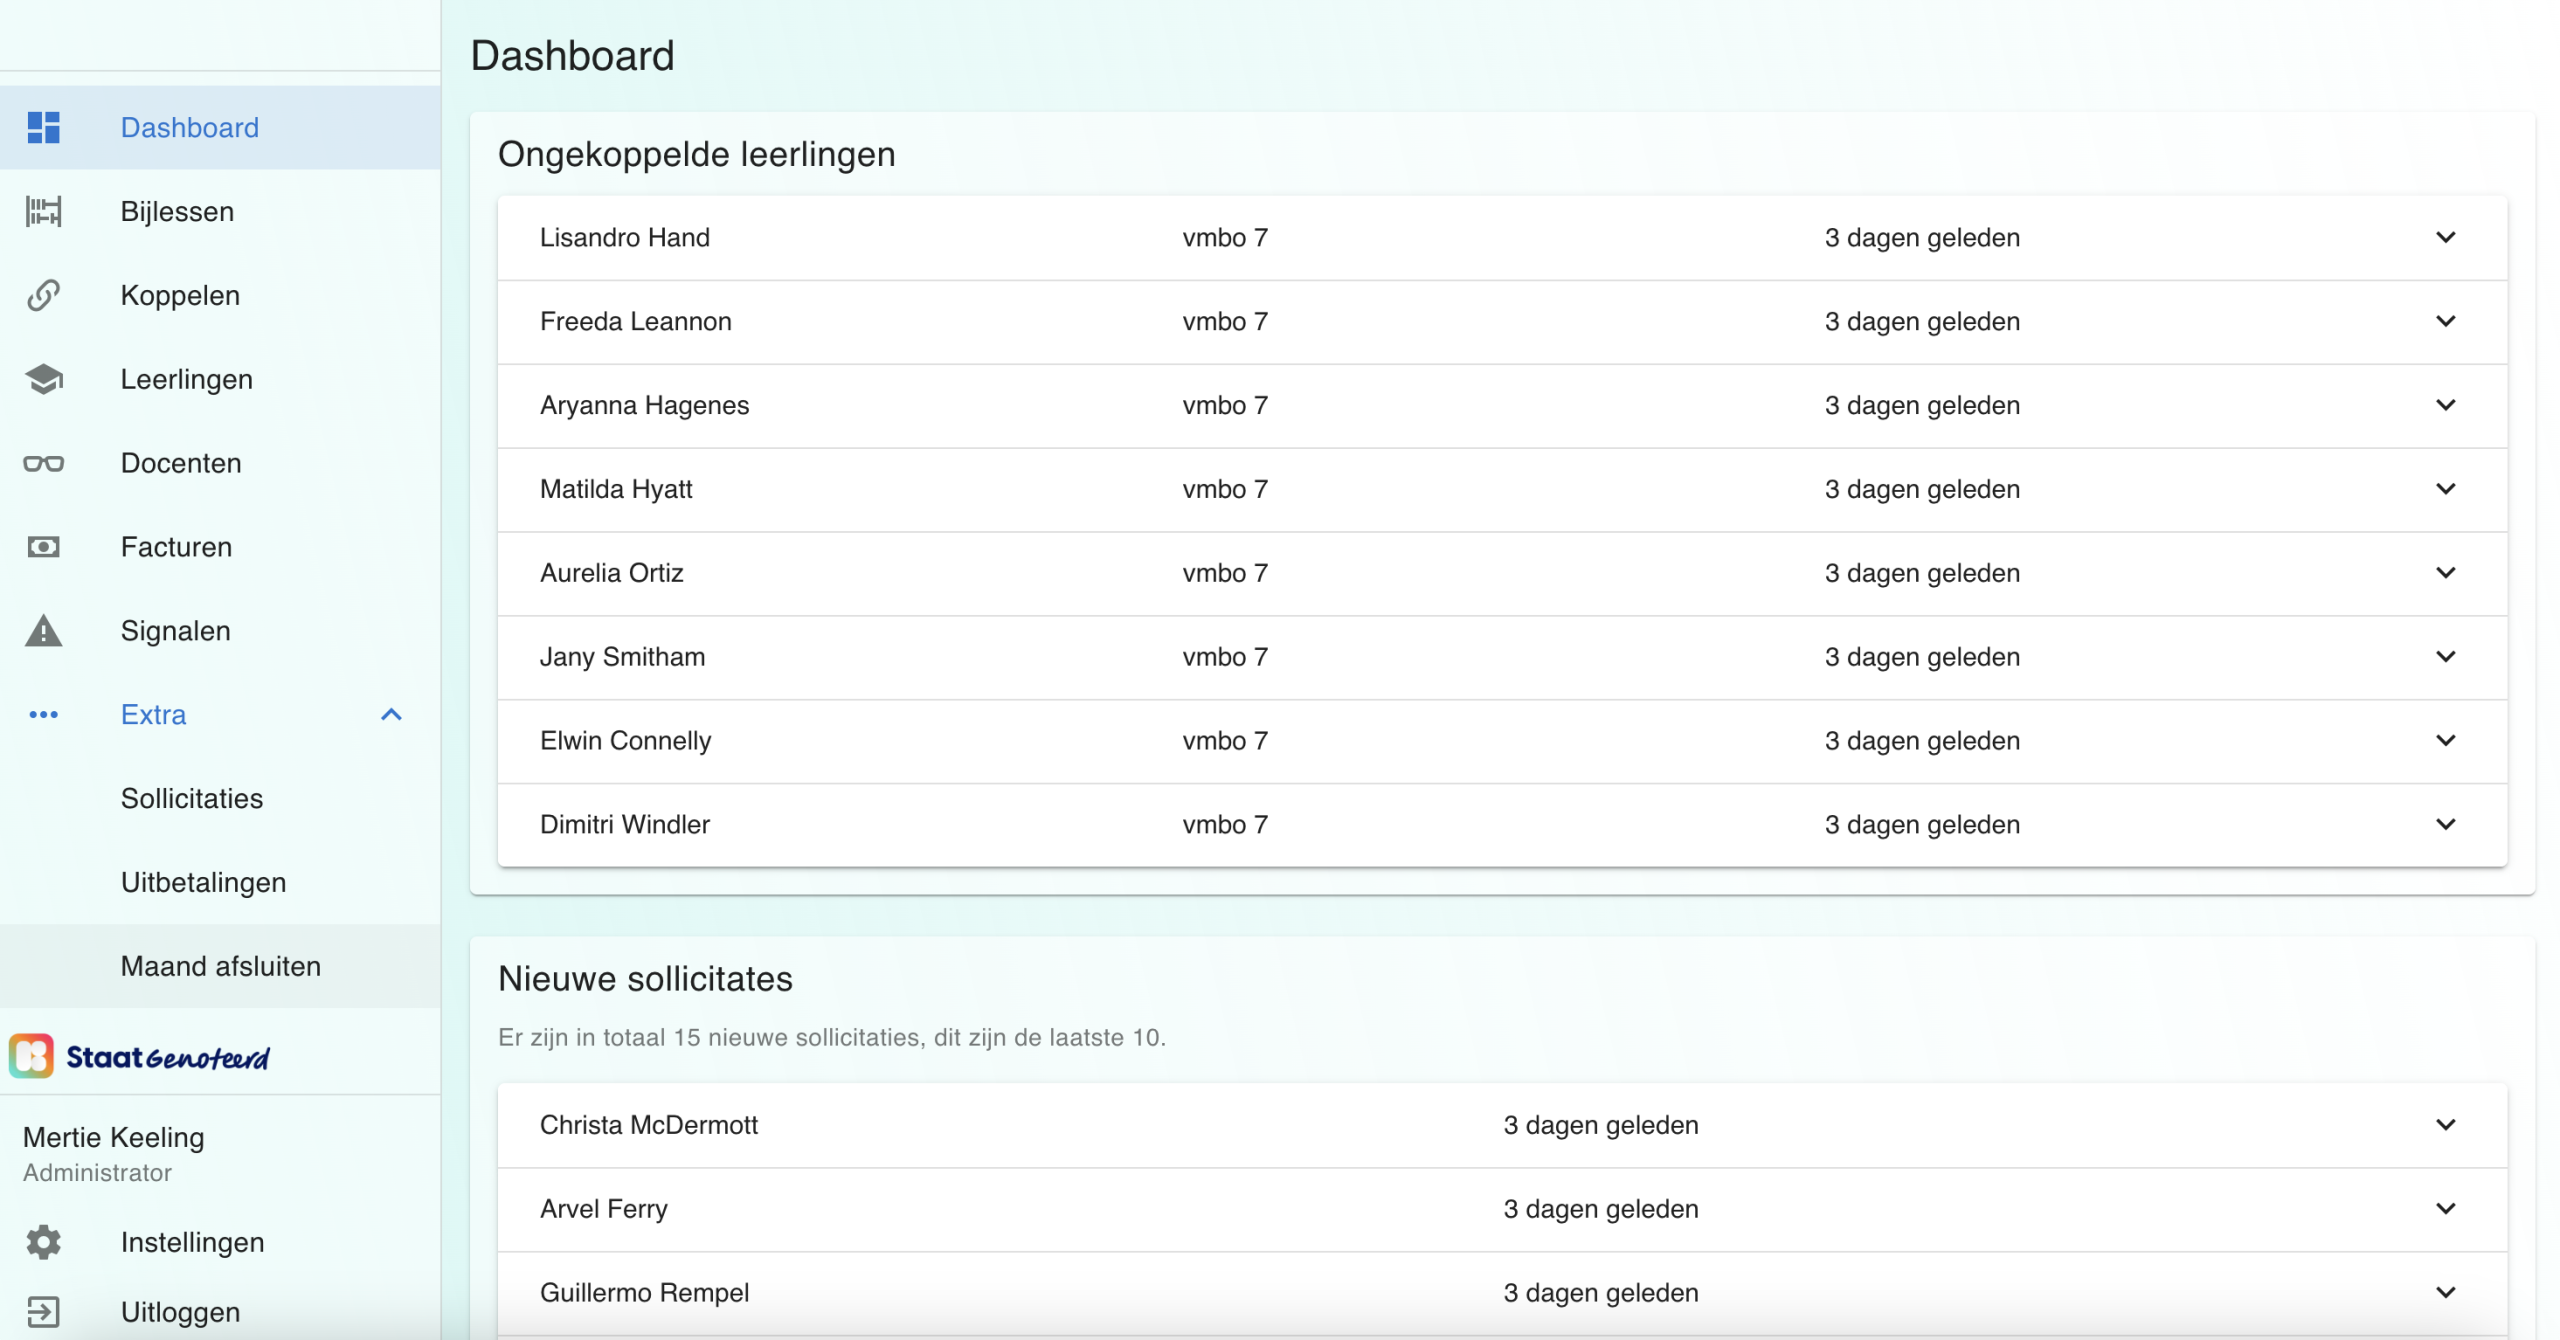Viewport: 2560px width, 1340px height.
Task: Click the Instellingen gear icon
Action: (x=43, y=1242)
